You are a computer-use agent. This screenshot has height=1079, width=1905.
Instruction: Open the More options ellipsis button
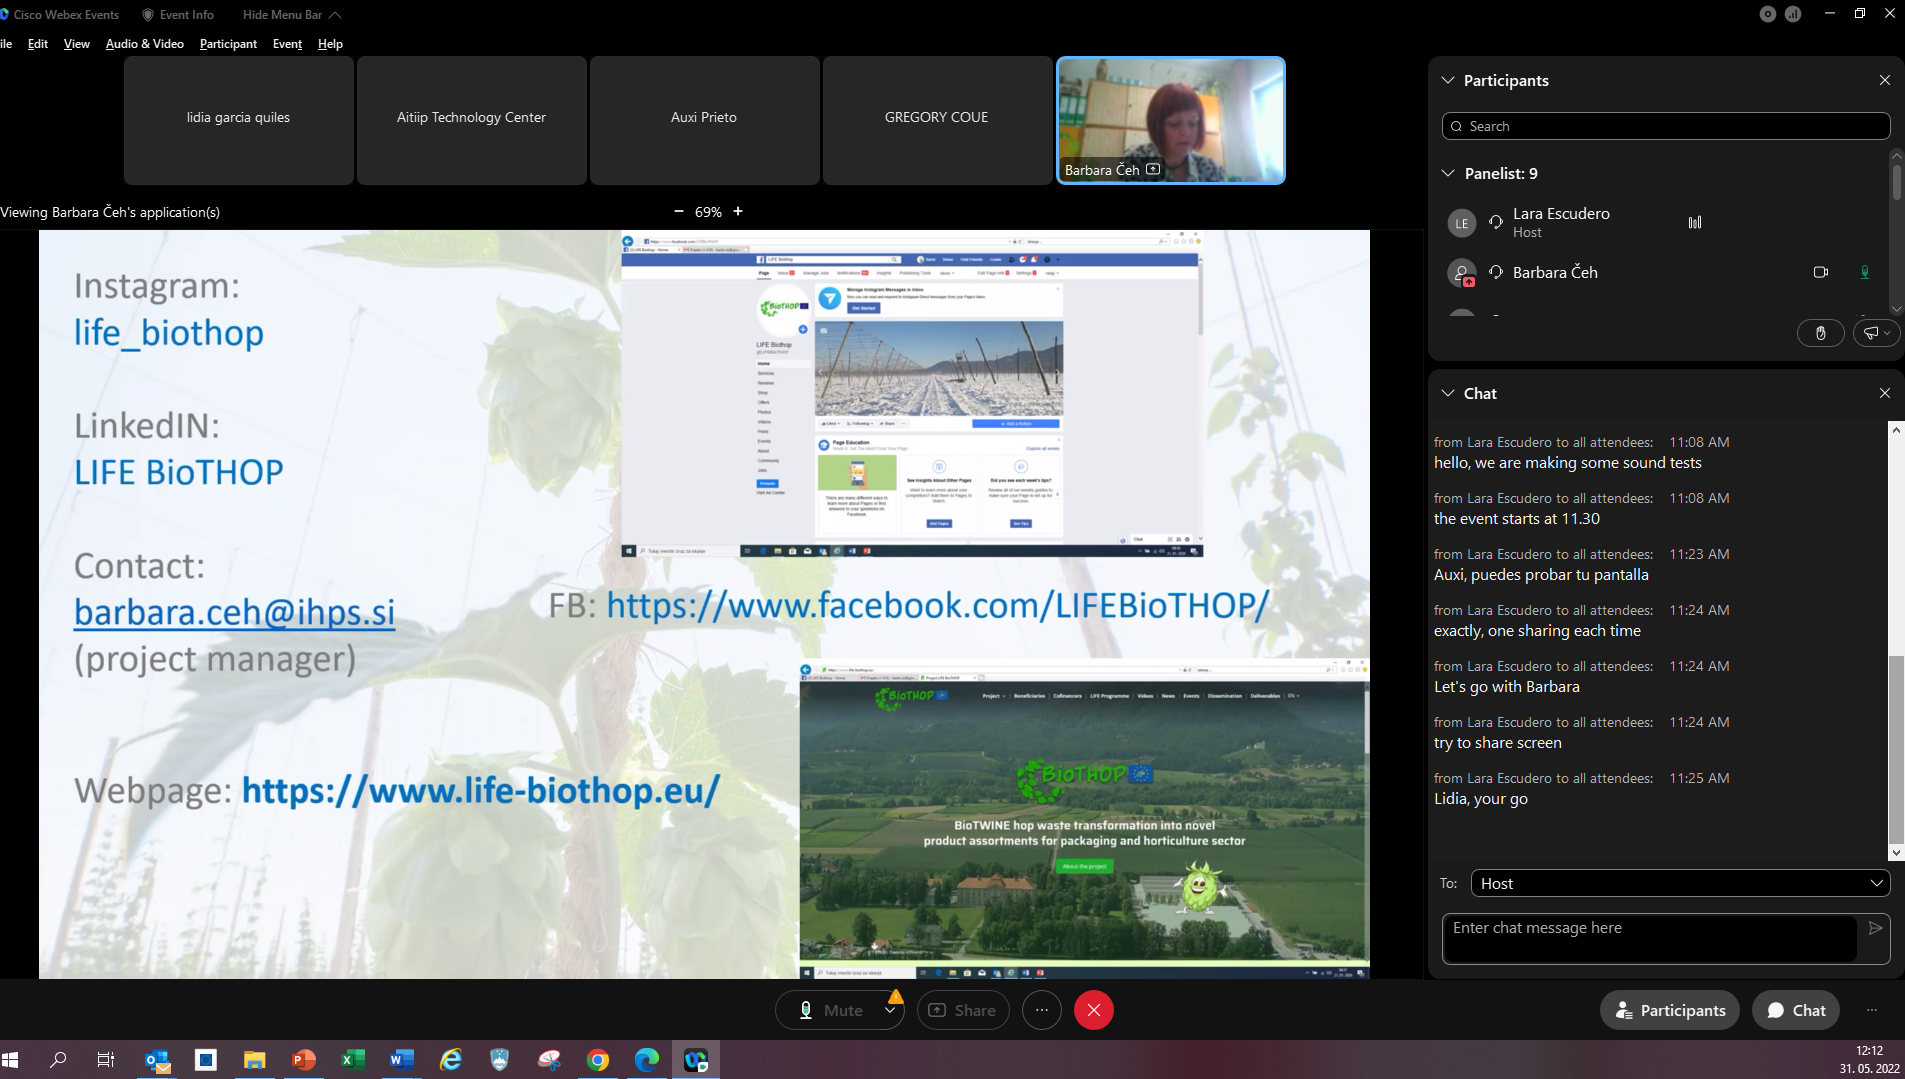click(x=1042, y=1010)
